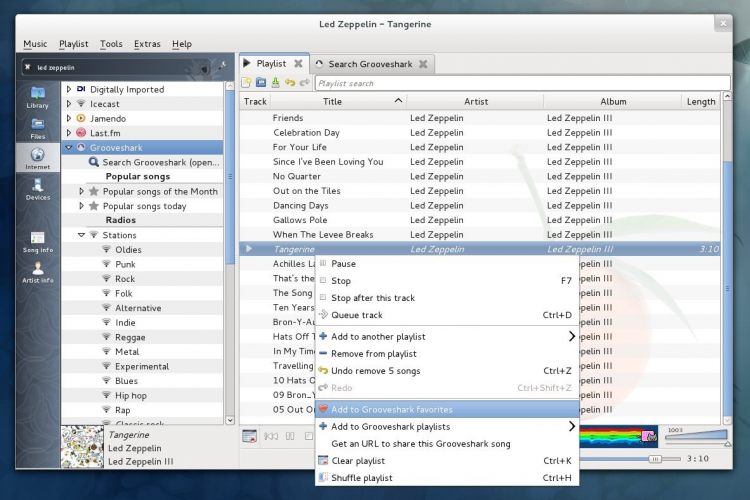750x500 pixels.
Task: Click the save playlist icon in toolbar
Action: pos(275,83)
